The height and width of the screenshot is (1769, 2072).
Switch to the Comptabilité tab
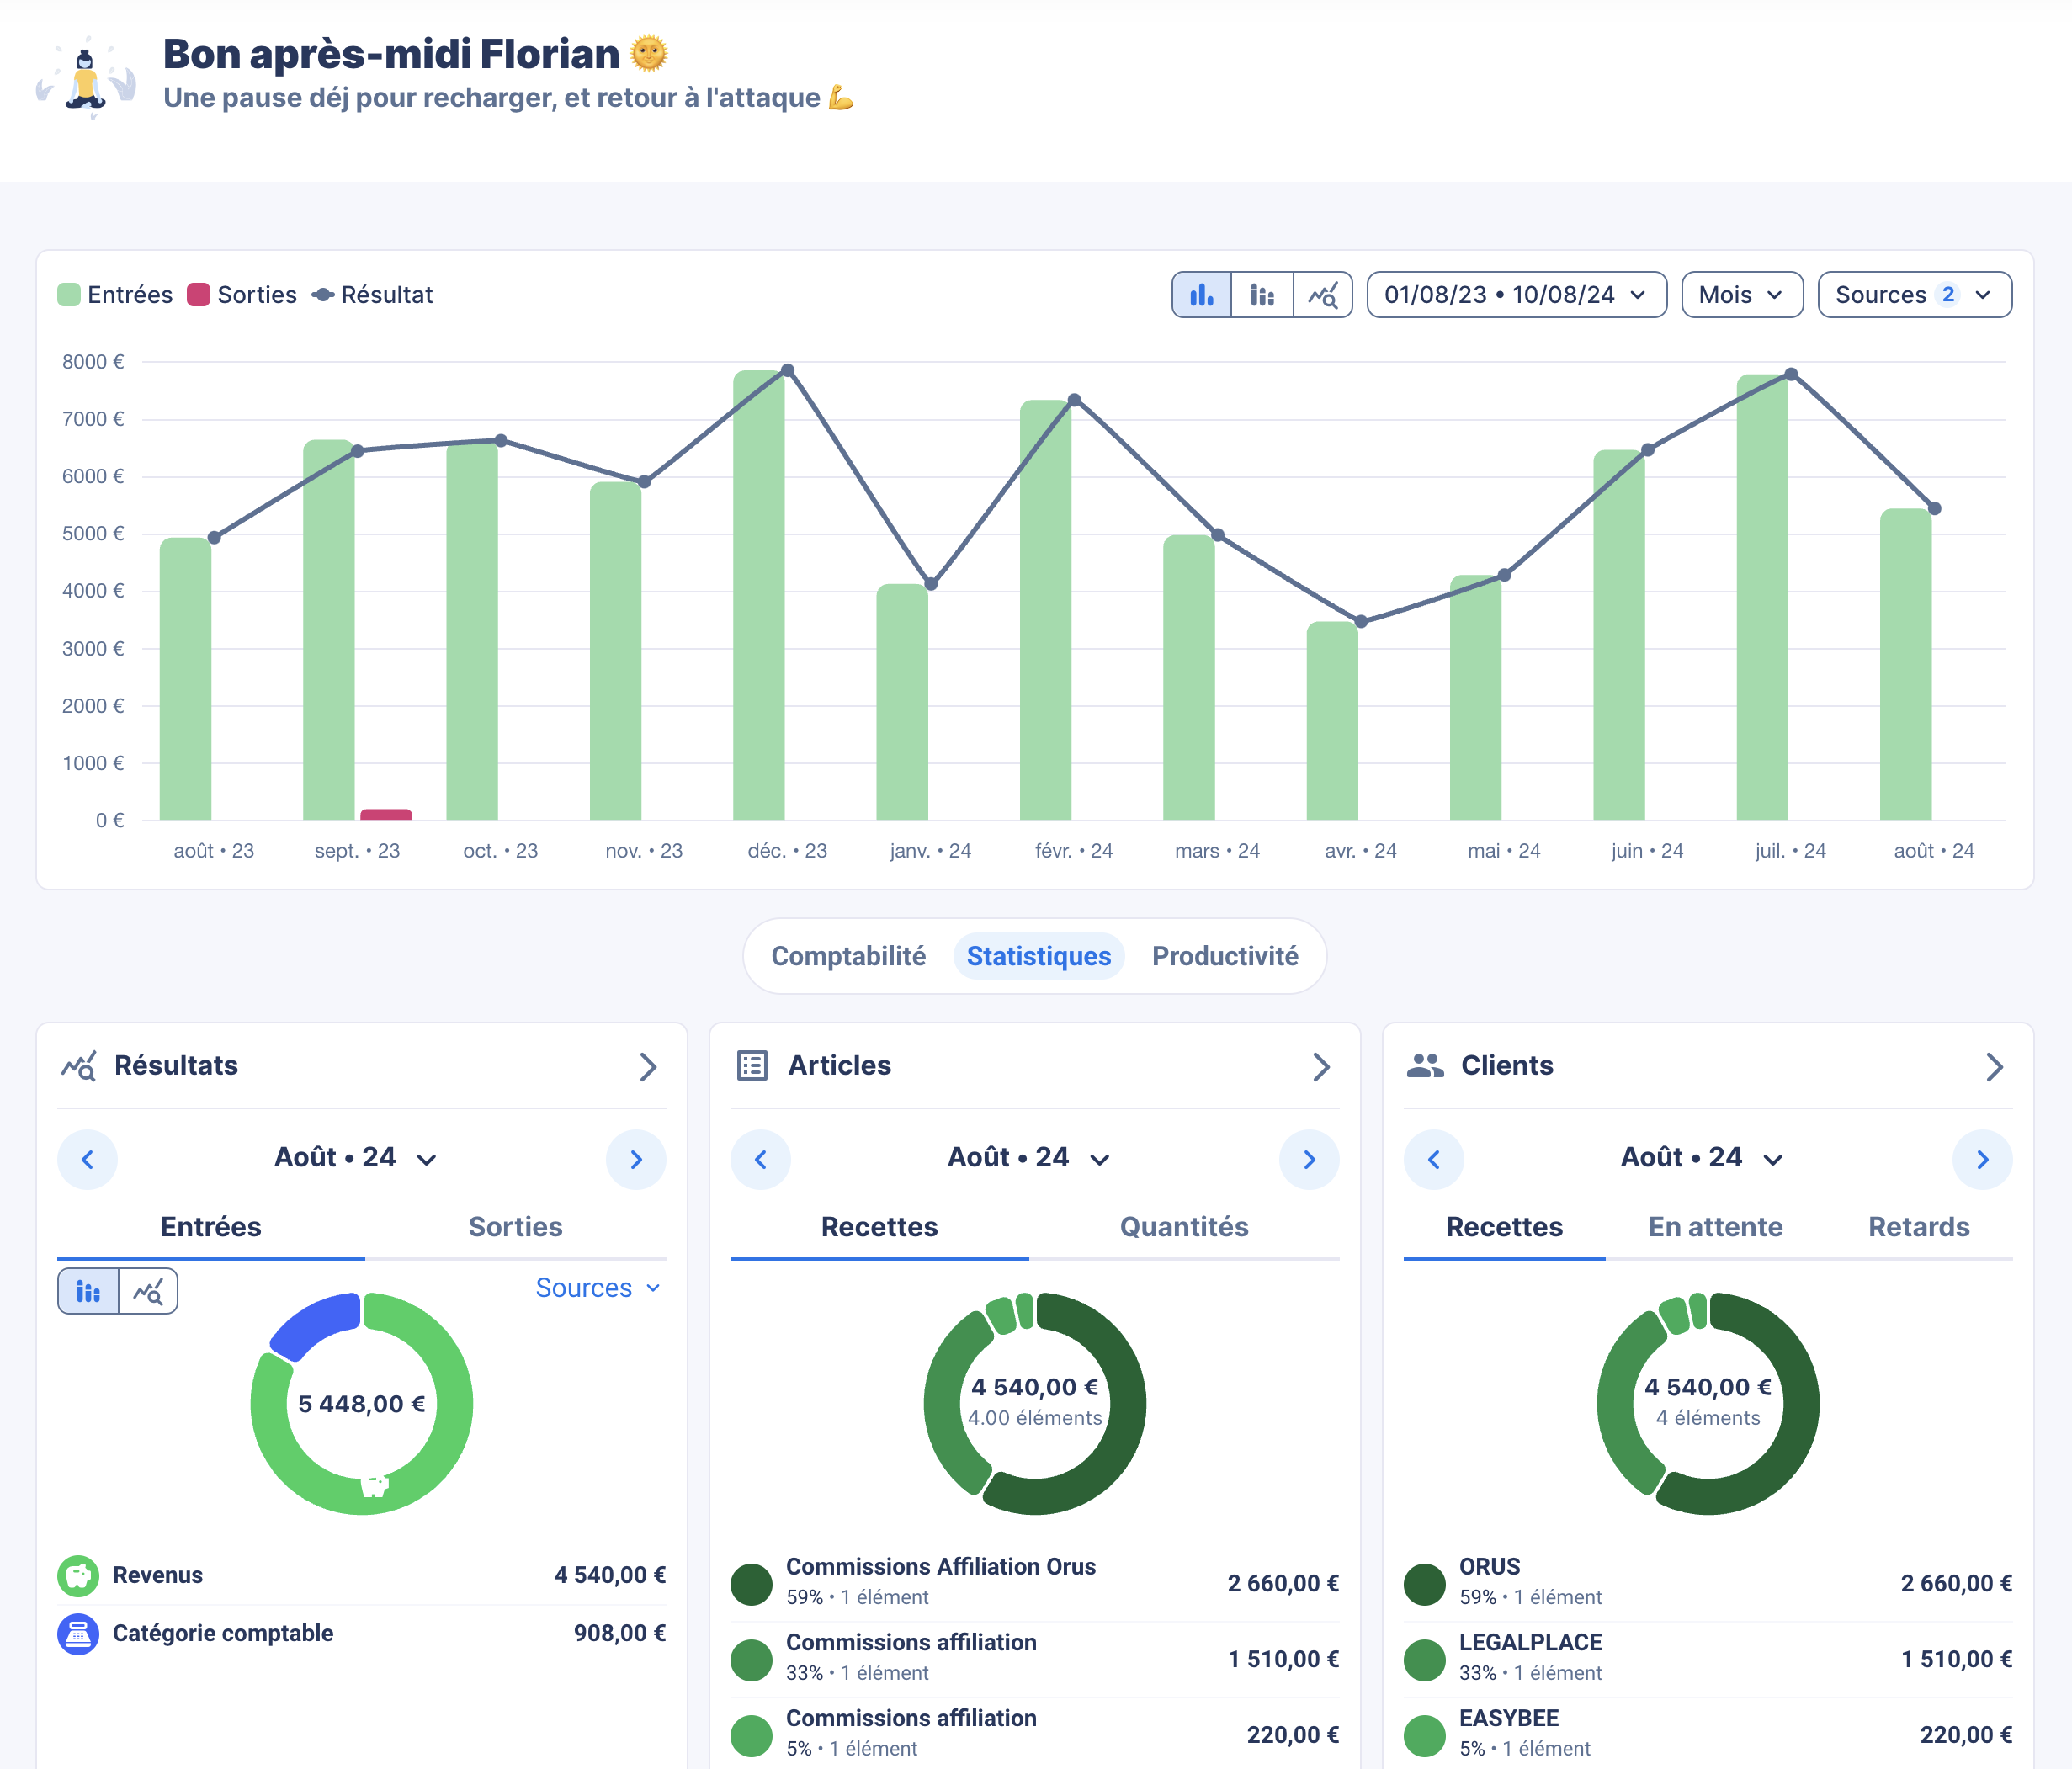848,956
